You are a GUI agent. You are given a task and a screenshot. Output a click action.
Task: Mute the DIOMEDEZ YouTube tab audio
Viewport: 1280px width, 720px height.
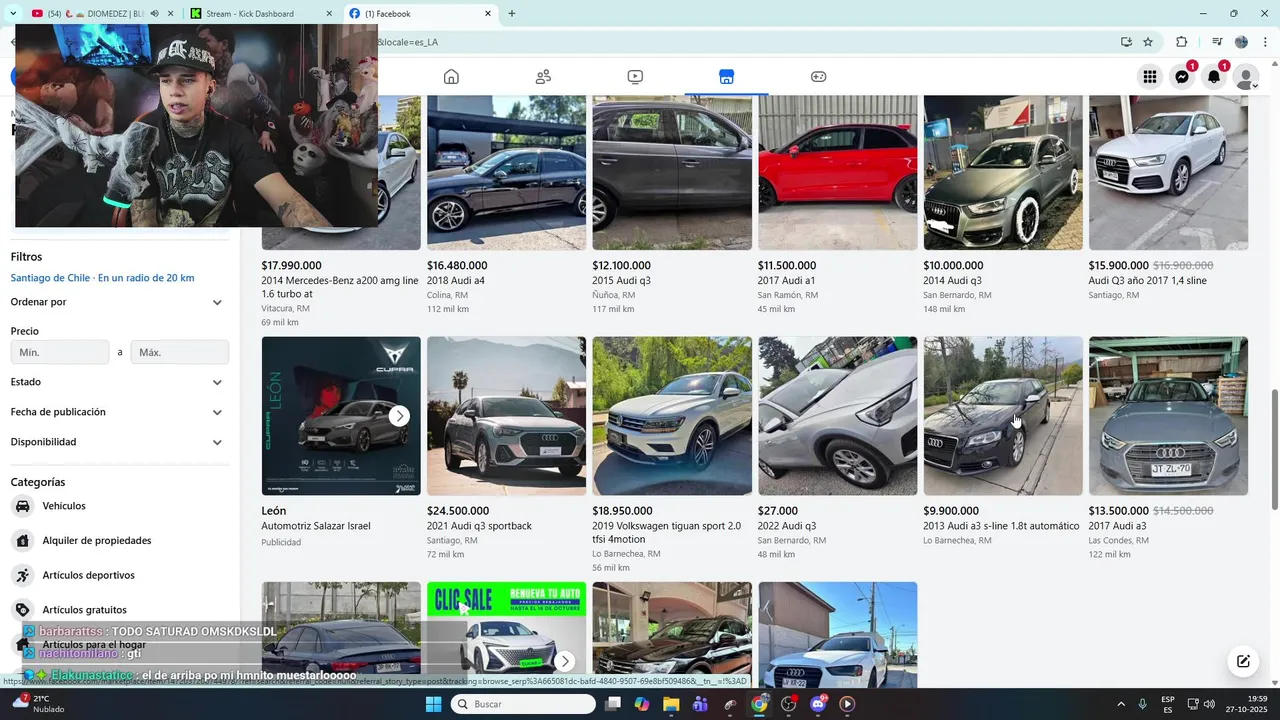[155, 14]
